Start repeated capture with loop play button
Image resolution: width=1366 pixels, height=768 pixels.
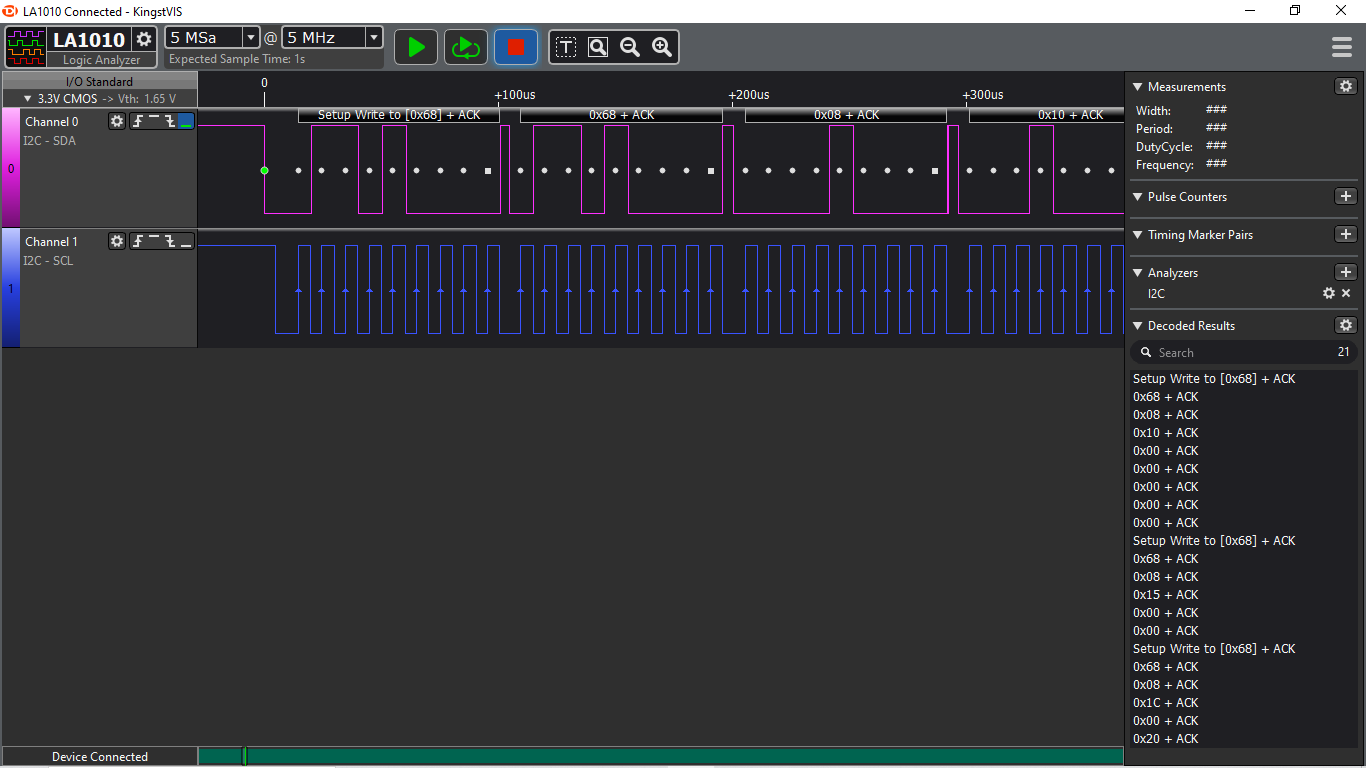[465, 47]
